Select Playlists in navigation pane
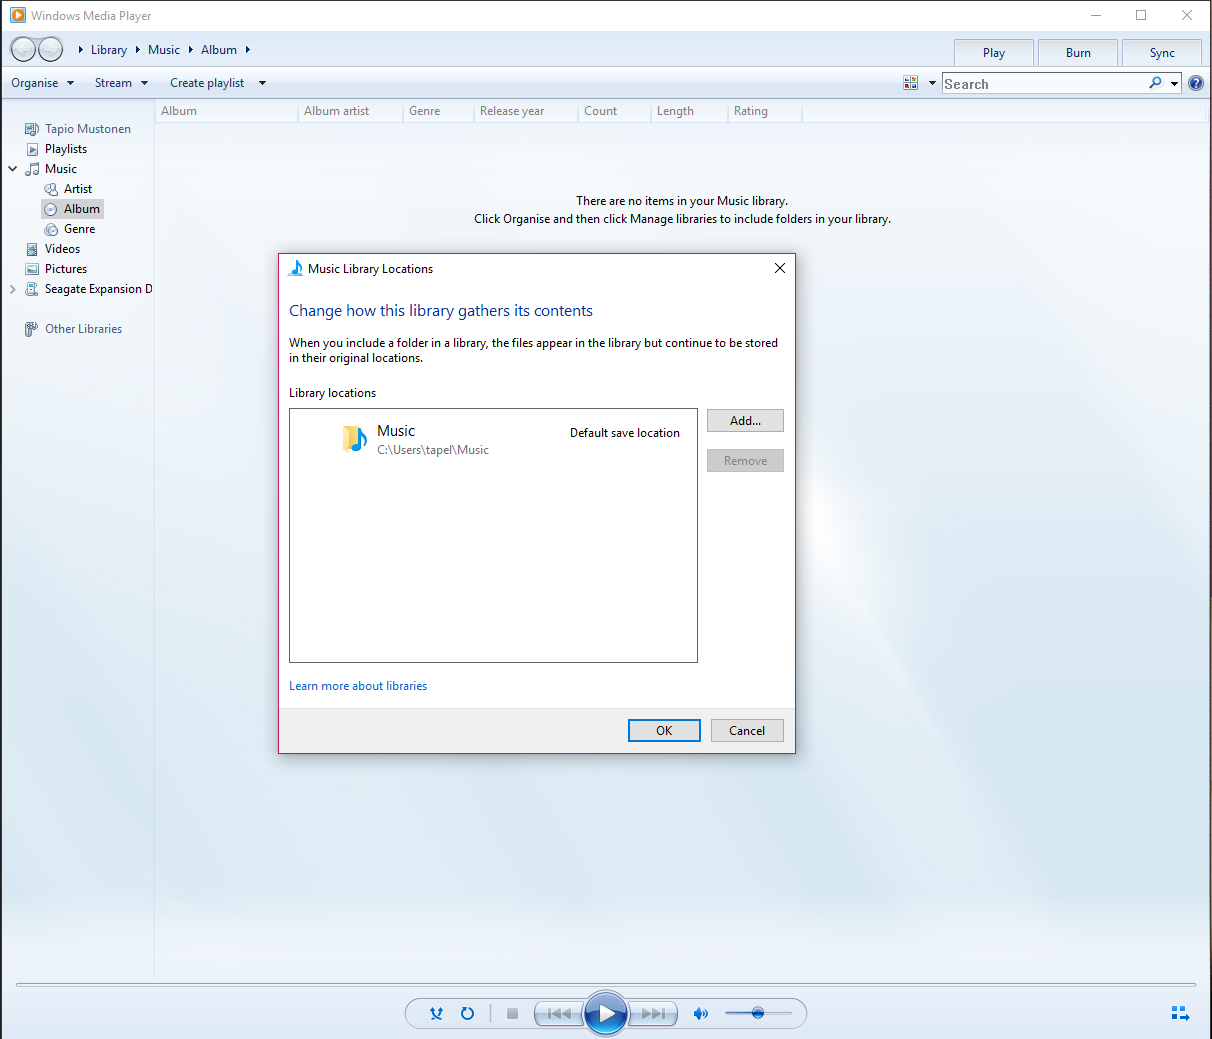Screen dimensions: 1212x1039 coord(56,149)
